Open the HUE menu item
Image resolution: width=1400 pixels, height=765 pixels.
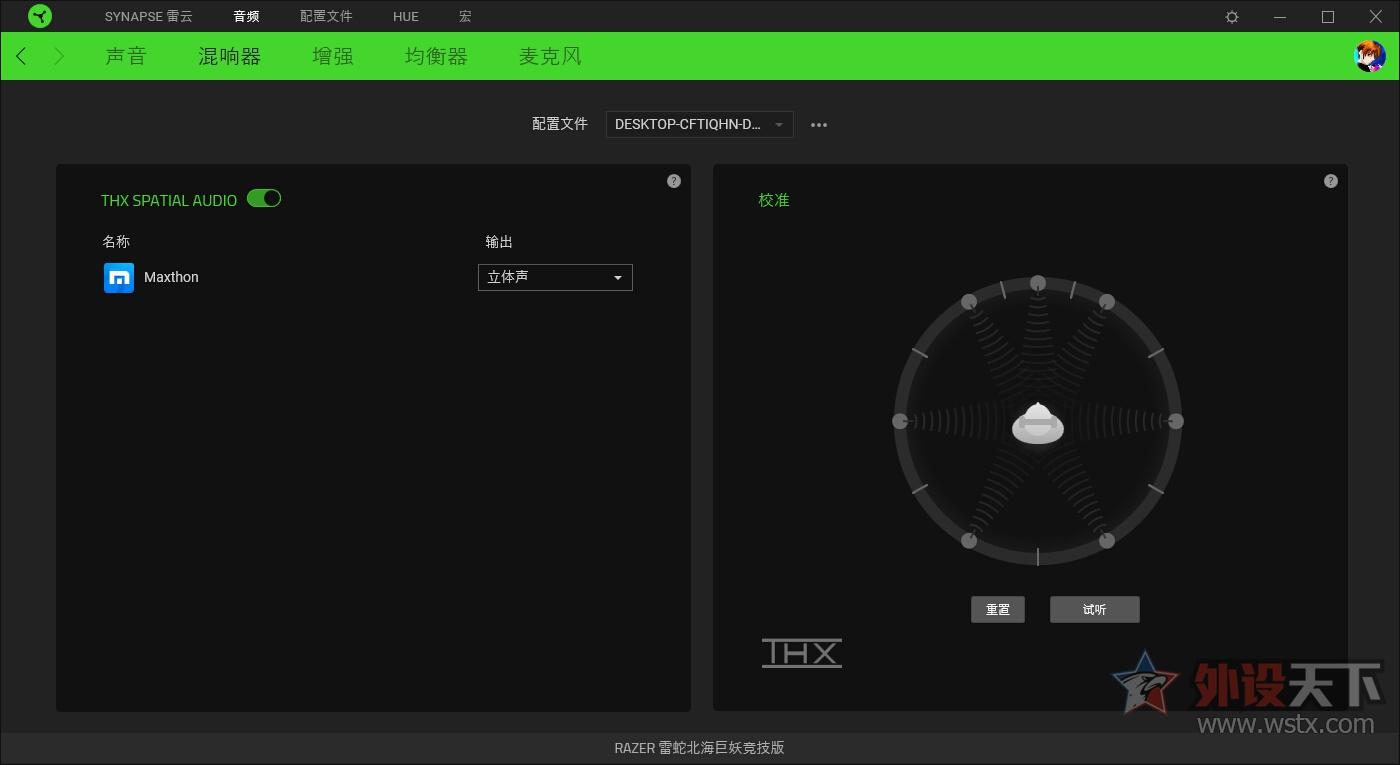[x=406, y=17]
